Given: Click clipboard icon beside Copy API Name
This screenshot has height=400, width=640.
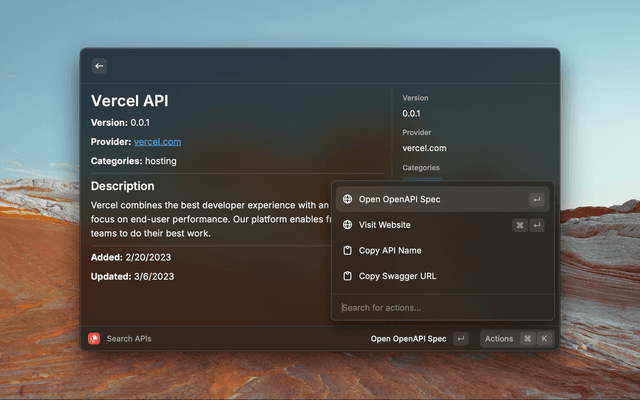Looking at the screenshot, I should [347, 251].
